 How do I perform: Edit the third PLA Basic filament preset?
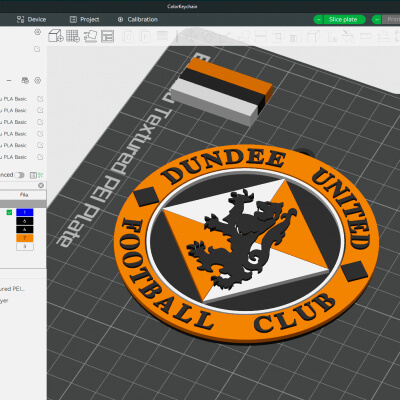(40, 122)
